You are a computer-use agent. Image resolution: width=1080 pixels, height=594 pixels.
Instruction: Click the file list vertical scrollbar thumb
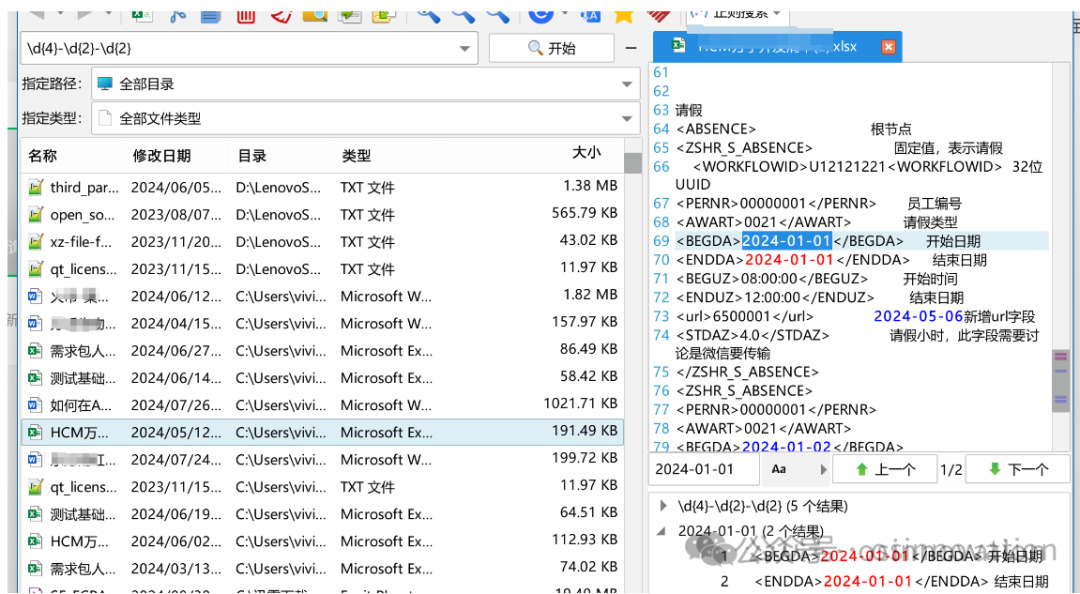pos(632,163)
